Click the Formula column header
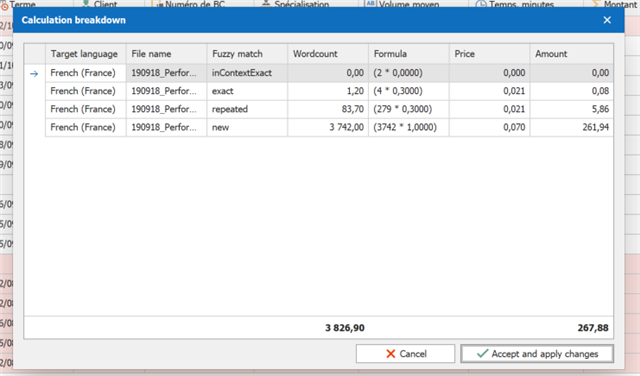The image size is (640, 376). point(409,54)
